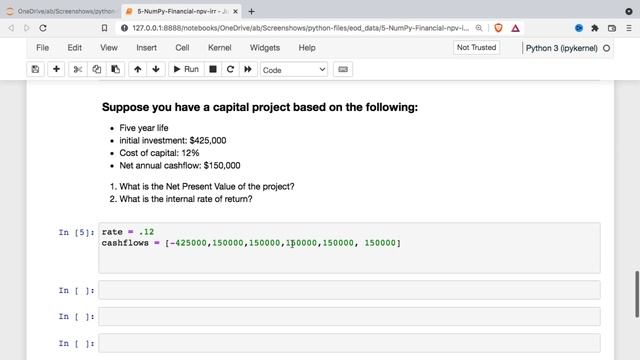The image size is (640, 360).
Task: Click the 'initial investment: $425,000' bullet
Action: click(x=173, y=140)
